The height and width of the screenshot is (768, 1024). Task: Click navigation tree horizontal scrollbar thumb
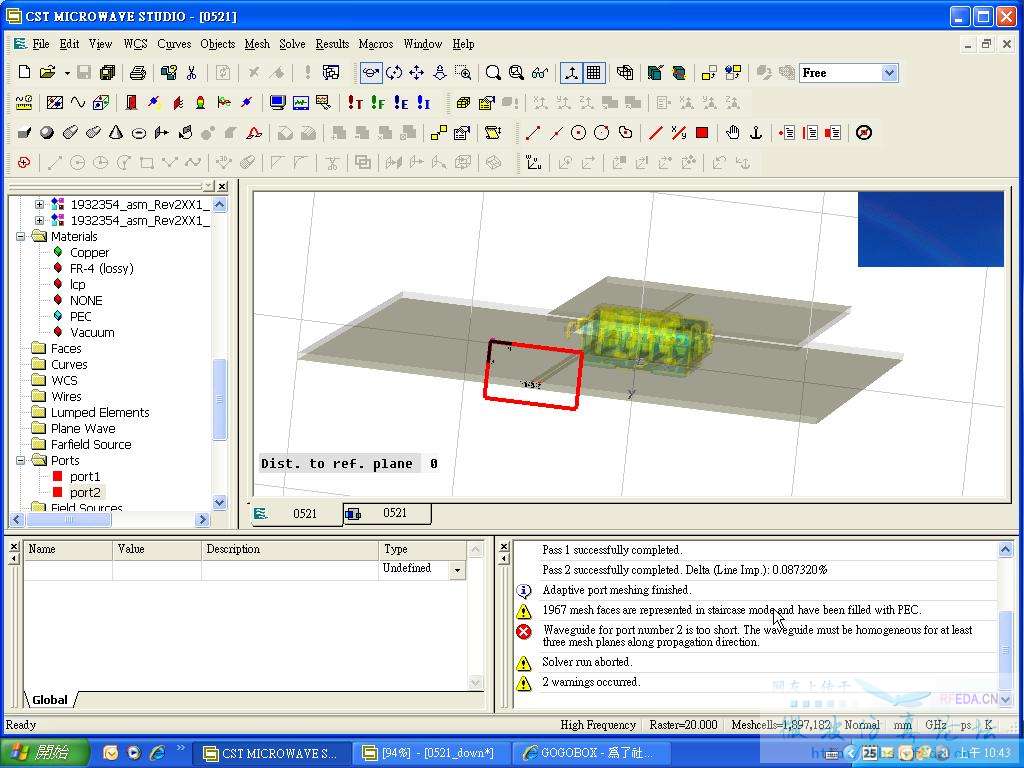(x=69, y=520)
